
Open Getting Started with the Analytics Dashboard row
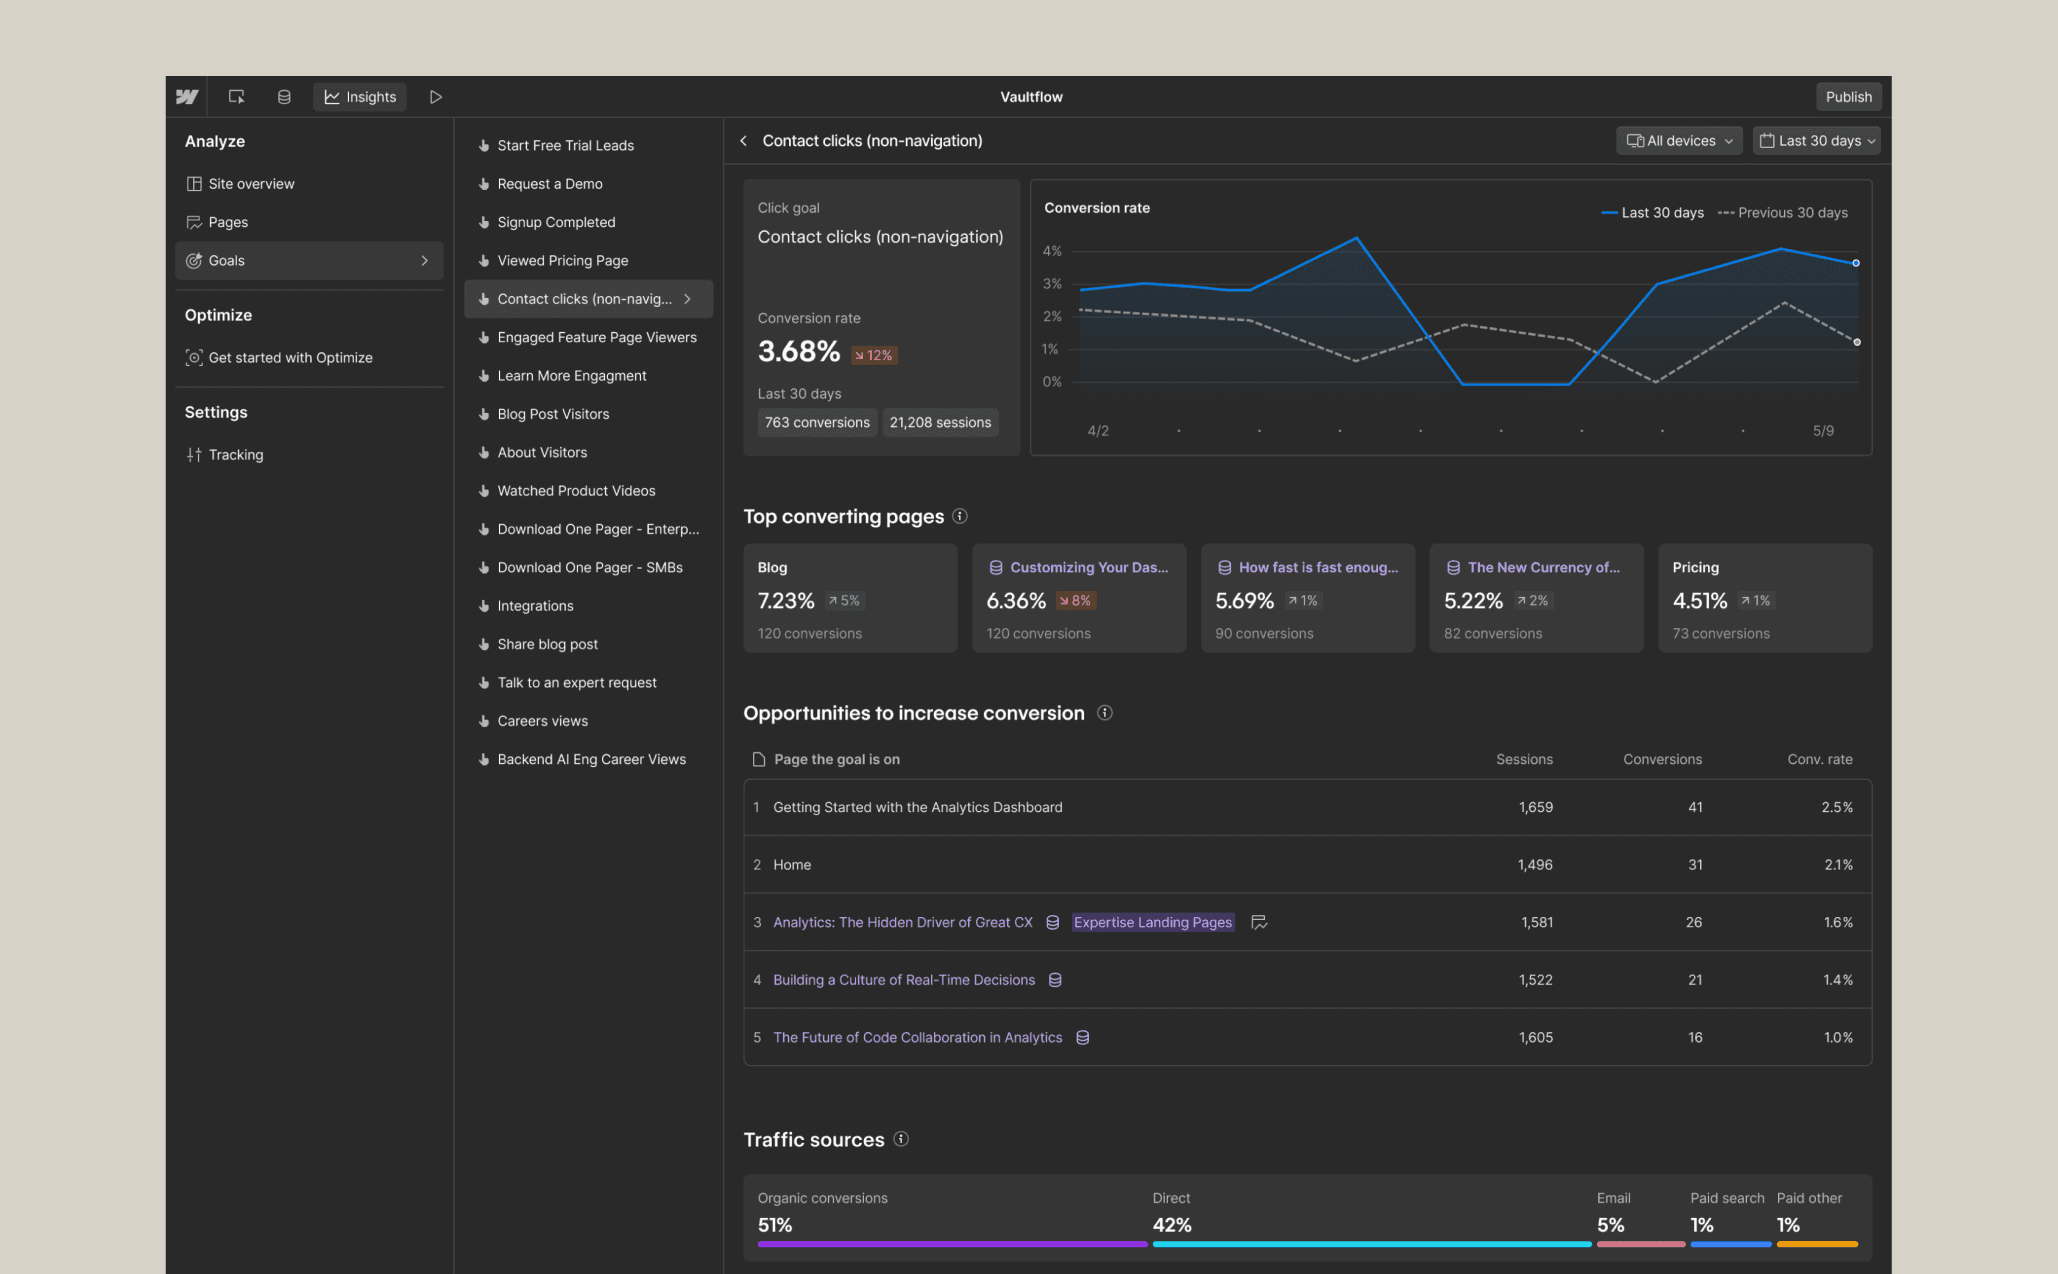[1307, 808]
